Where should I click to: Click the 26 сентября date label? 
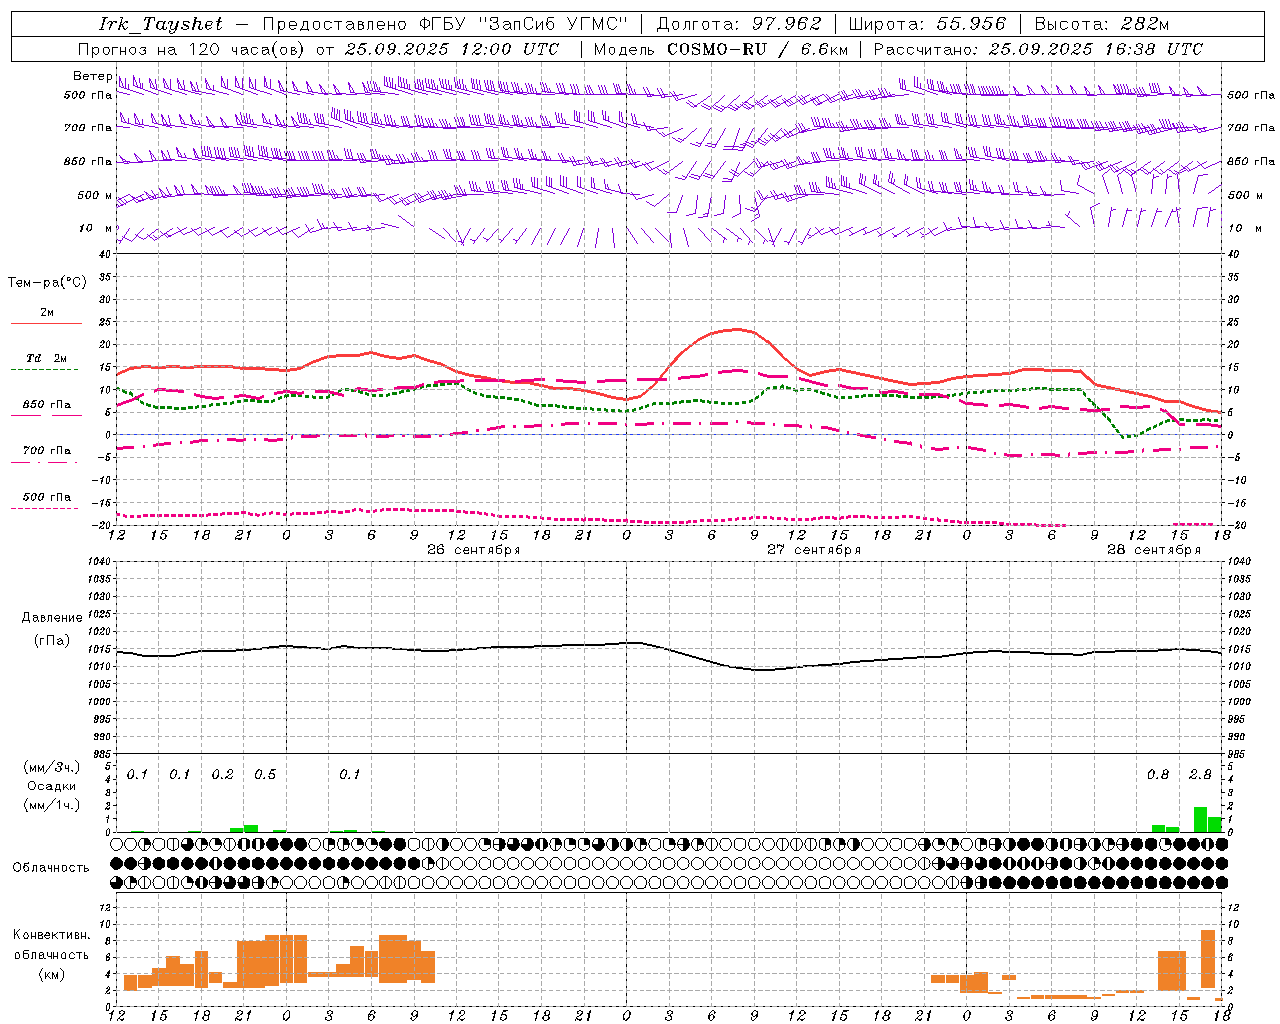(x=473, y=550)
